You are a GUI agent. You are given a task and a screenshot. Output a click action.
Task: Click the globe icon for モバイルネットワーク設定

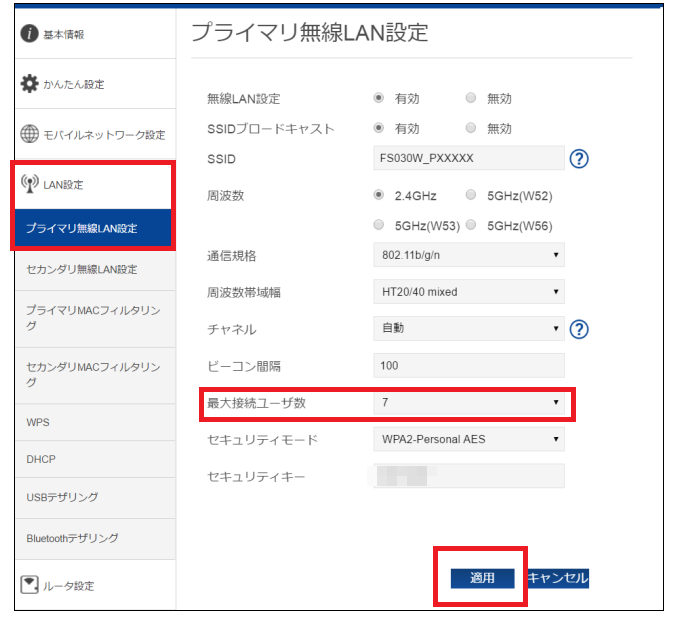[30, 134]
